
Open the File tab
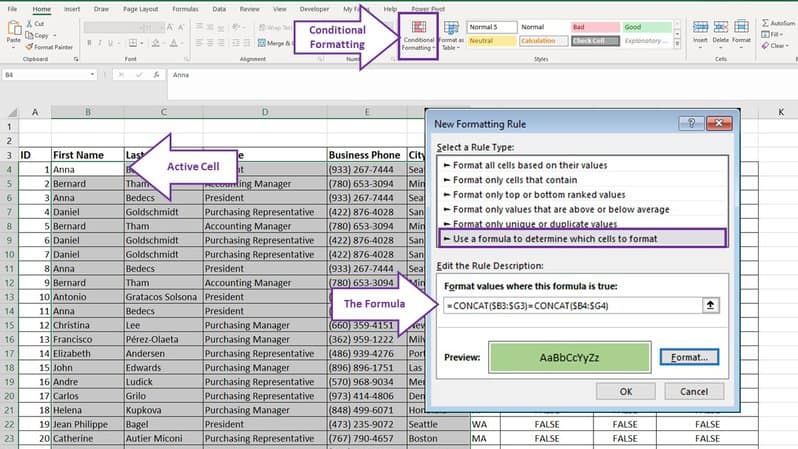pos(12,9)
